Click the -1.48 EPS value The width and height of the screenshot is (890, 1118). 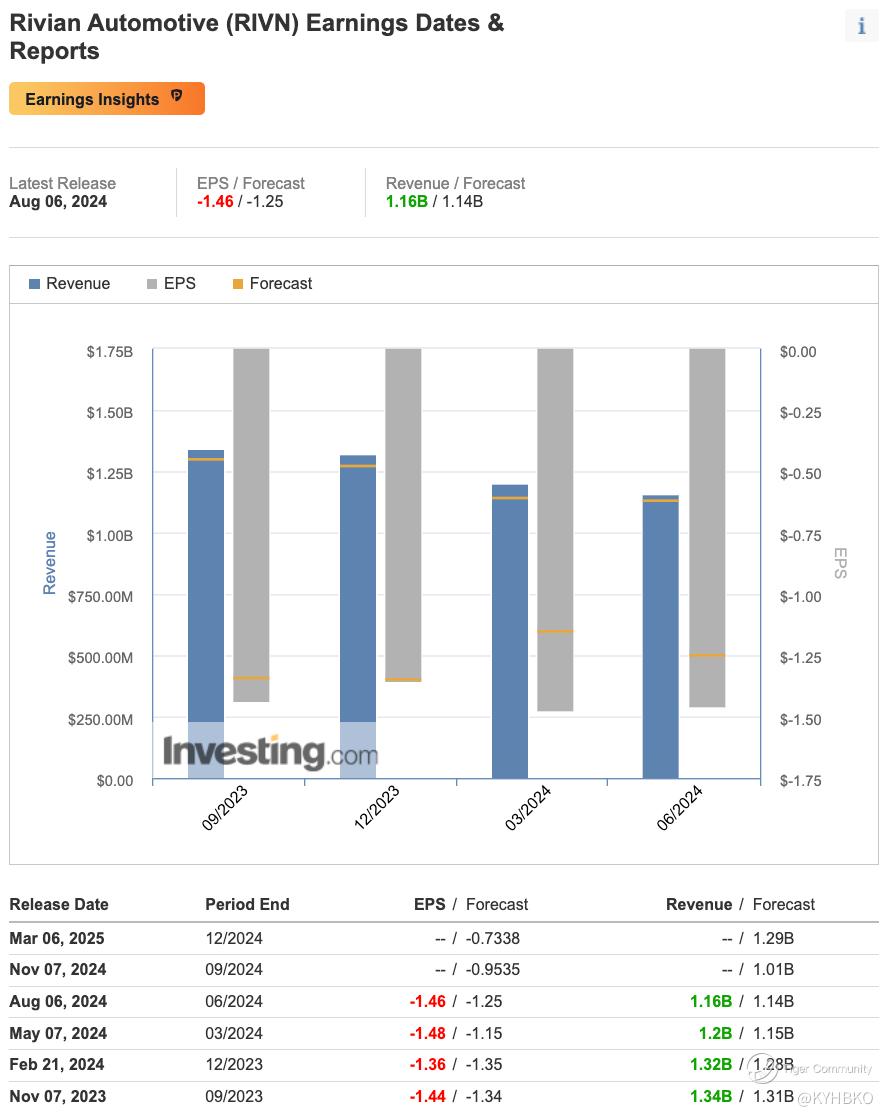(x=428, y=1033)
